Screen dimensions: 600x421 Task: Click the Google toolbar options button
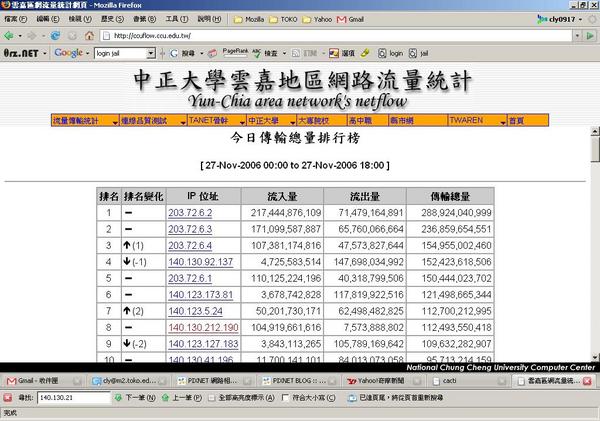coord(342,53)
